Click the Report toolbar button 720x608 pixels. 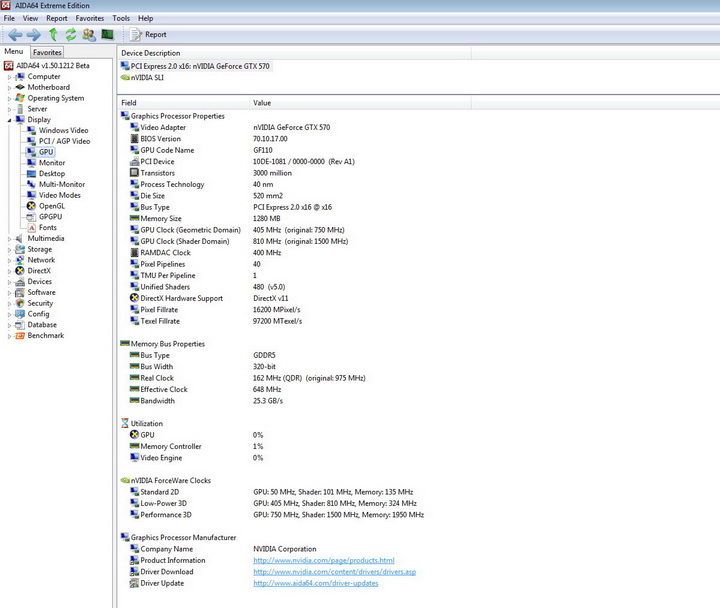click(148, 34)
